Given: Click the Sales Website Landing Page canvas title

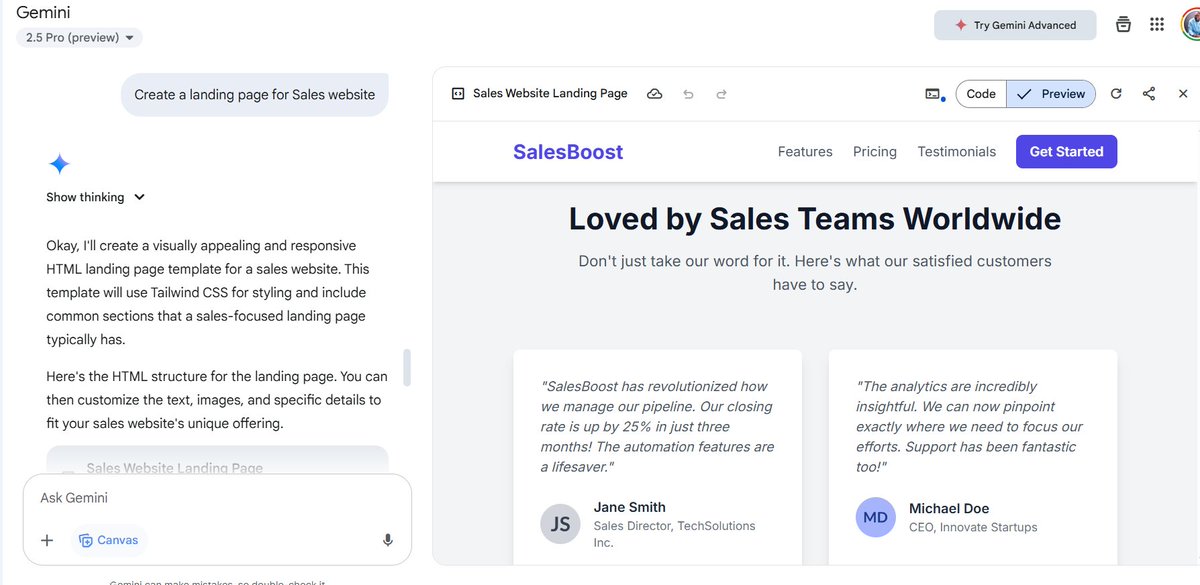Looking at the screenshot, I should [550, 93].
